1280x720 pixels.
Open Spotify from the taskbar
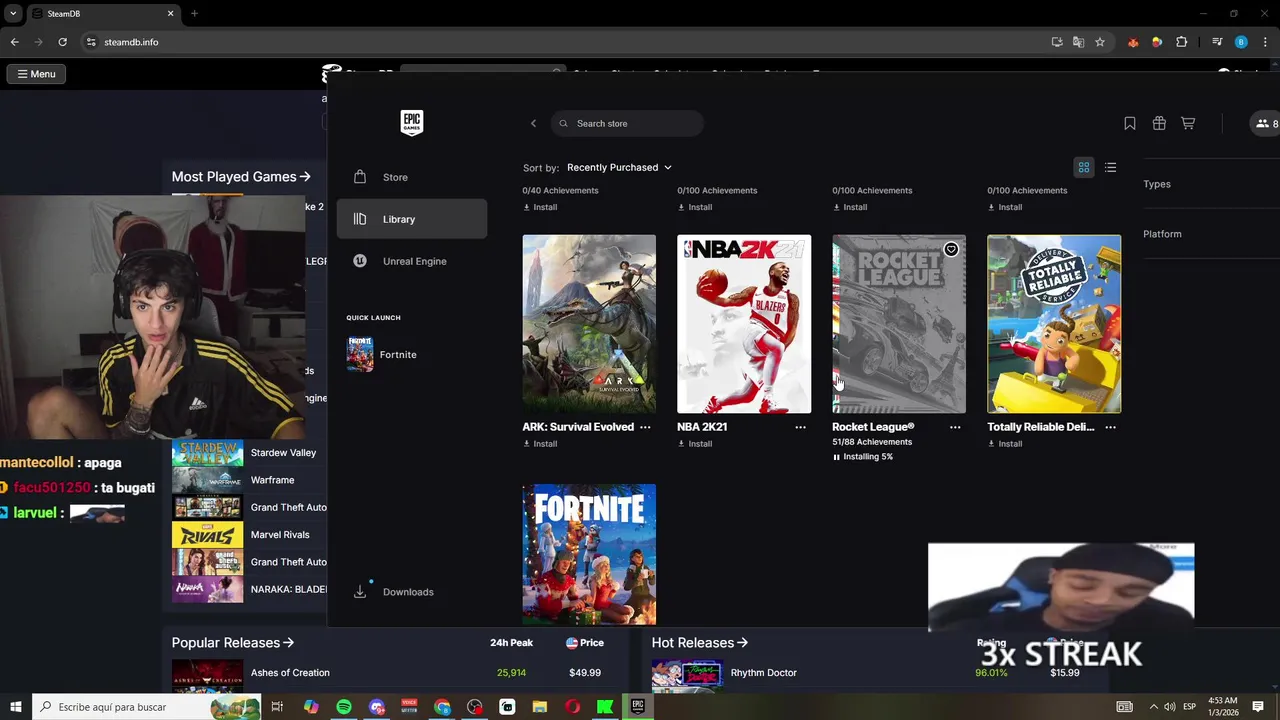coord(344,707)
